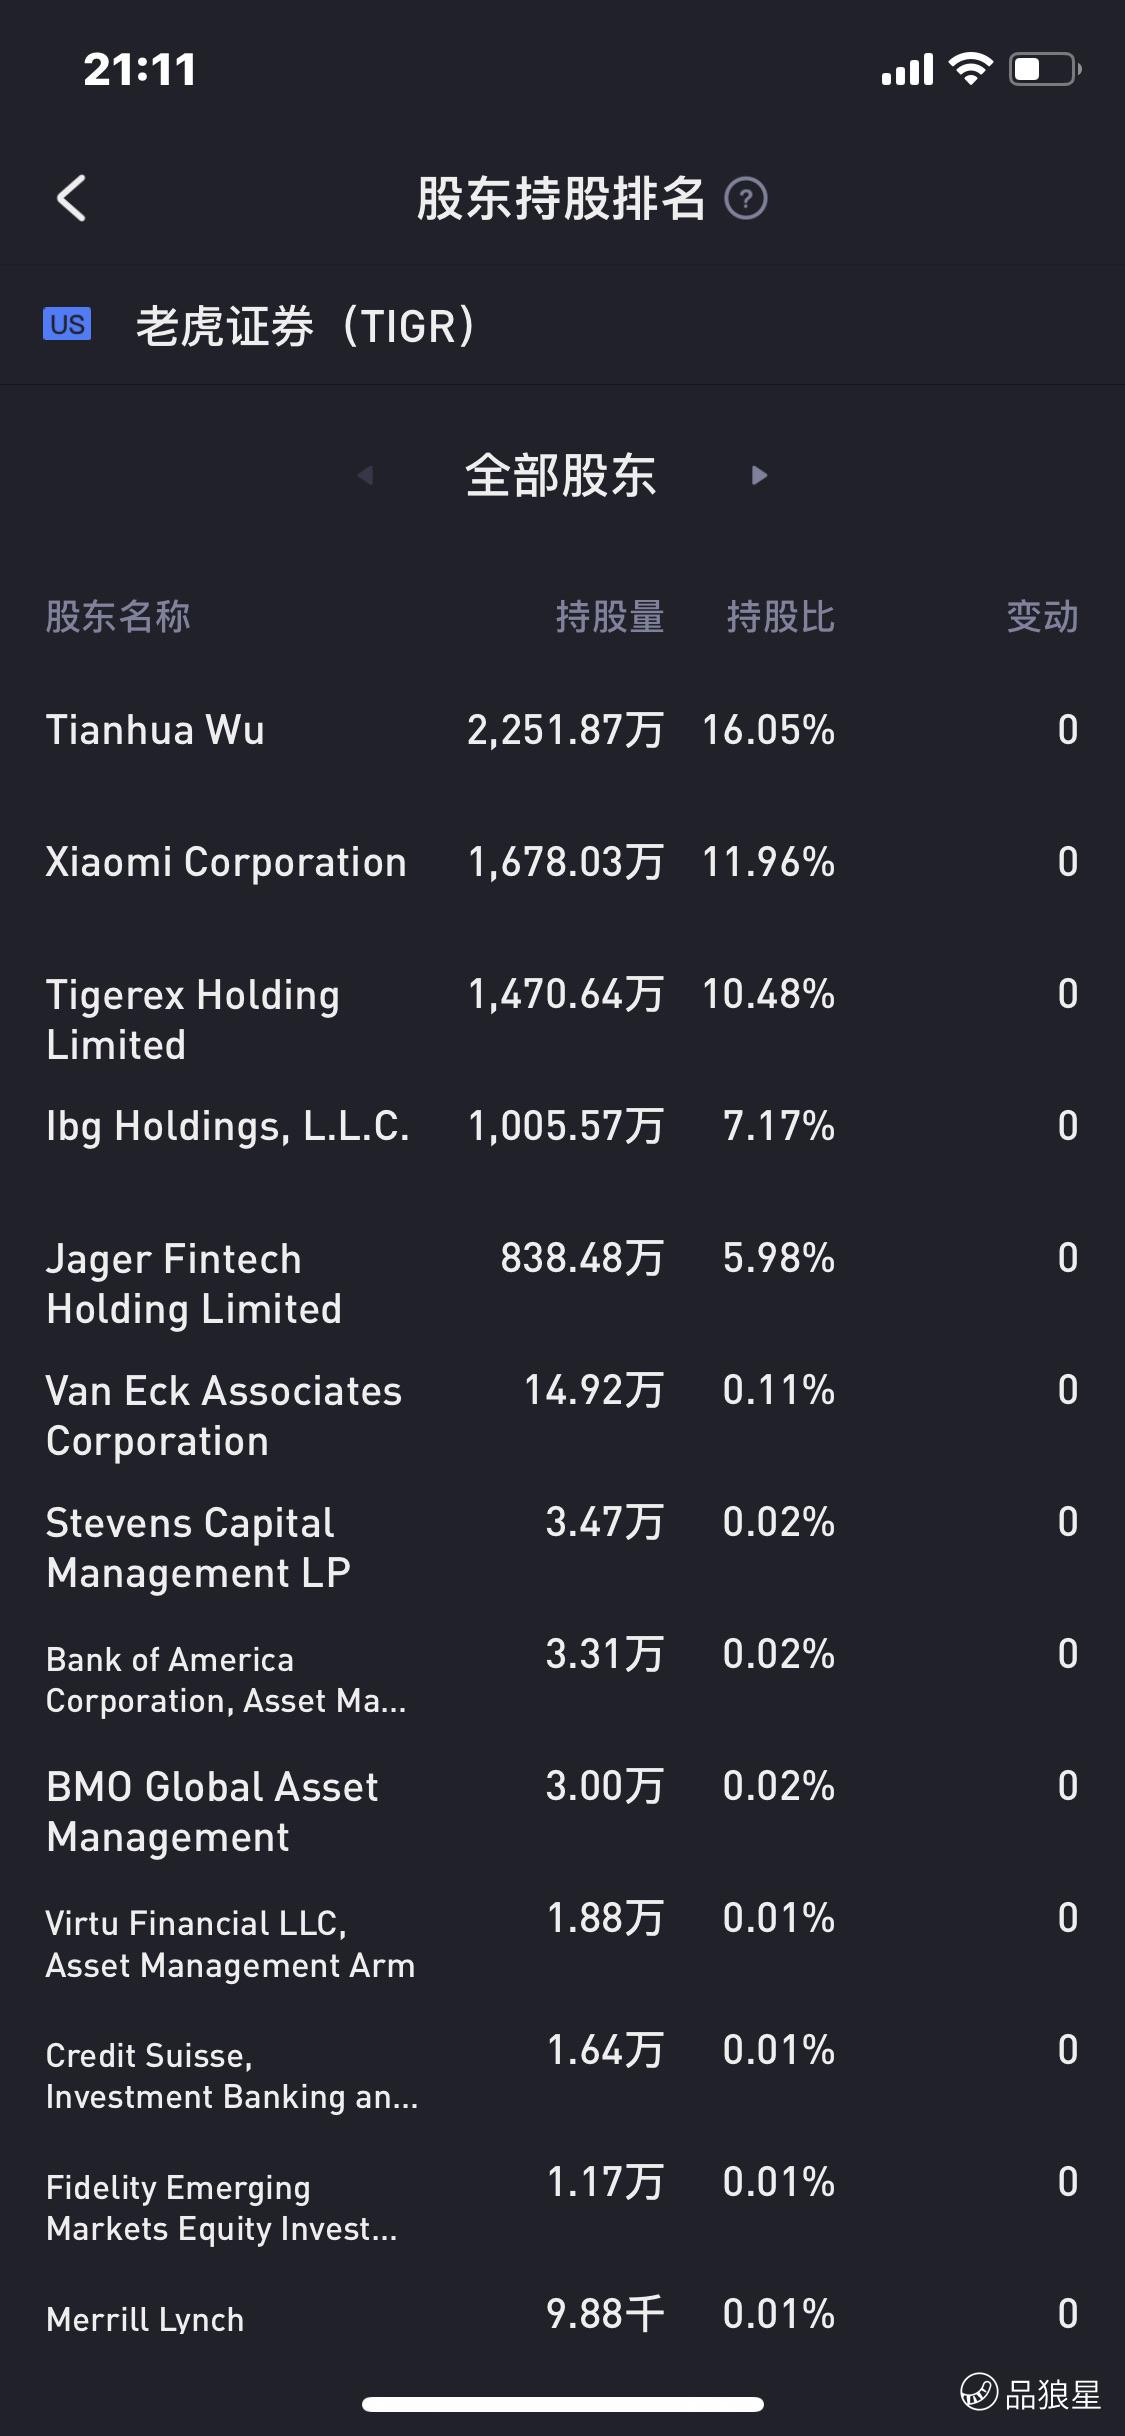Tap the 老虎证券 (TIGR) stock title

point(306,326)
